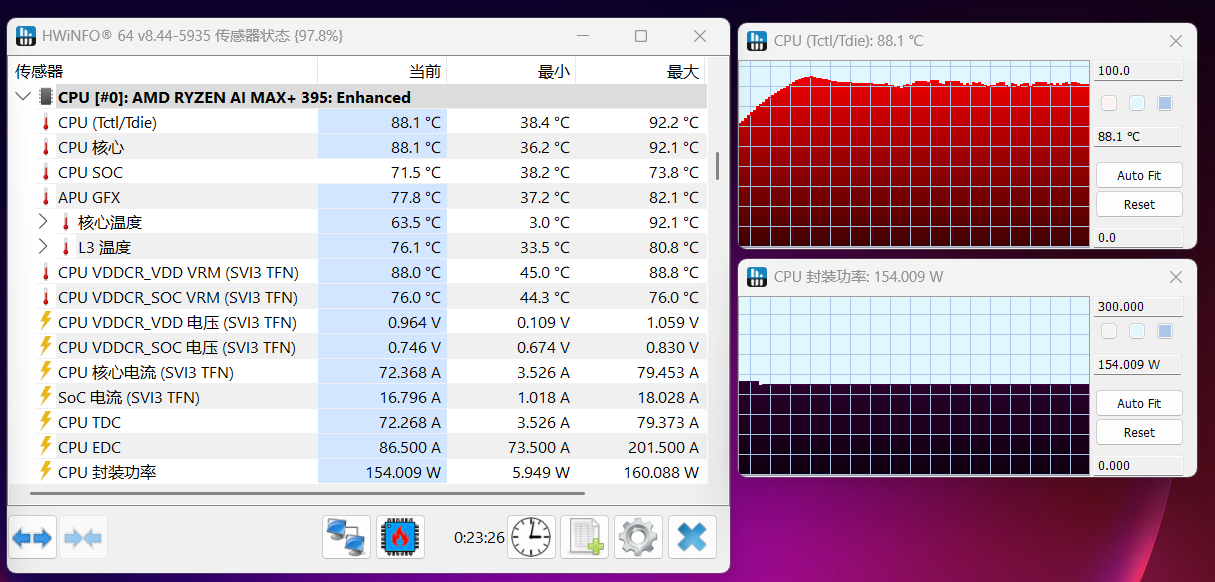Image resolution: width=1215 pixels, height=582 pixels.
Task: Select the dark blue swatch in power graph
Action: point(1165,331)
